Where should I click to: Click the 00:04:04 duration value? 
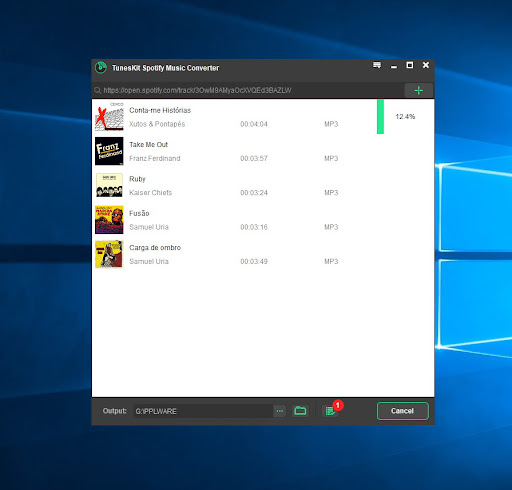tap(254, 124)
